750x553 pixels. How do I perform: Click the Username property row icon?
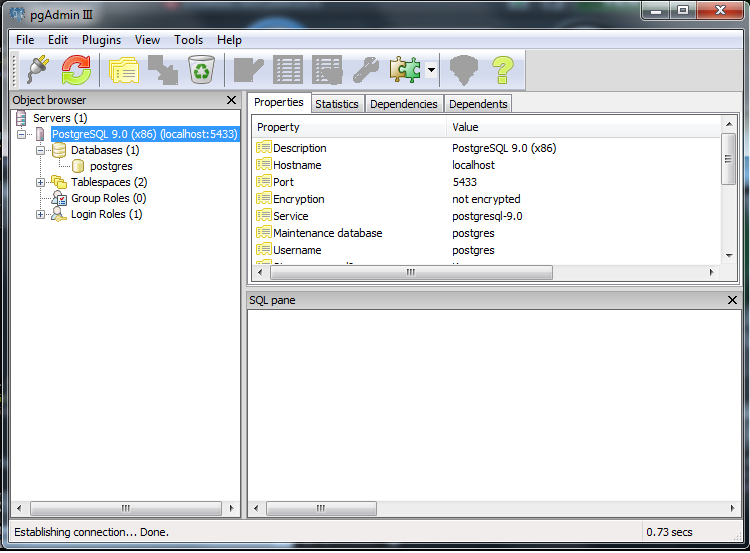click(x=264, y=249)
